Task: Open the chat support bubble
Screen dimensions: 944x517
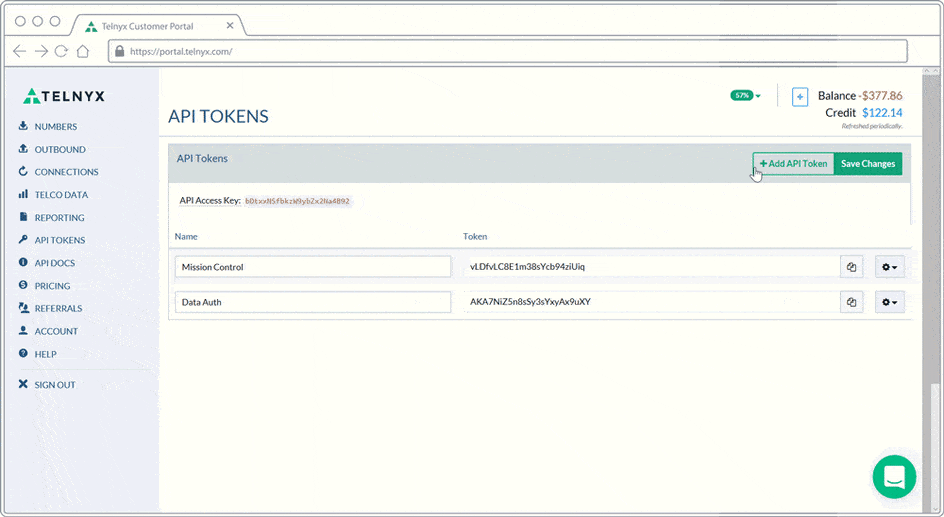Action: (894, 477)
